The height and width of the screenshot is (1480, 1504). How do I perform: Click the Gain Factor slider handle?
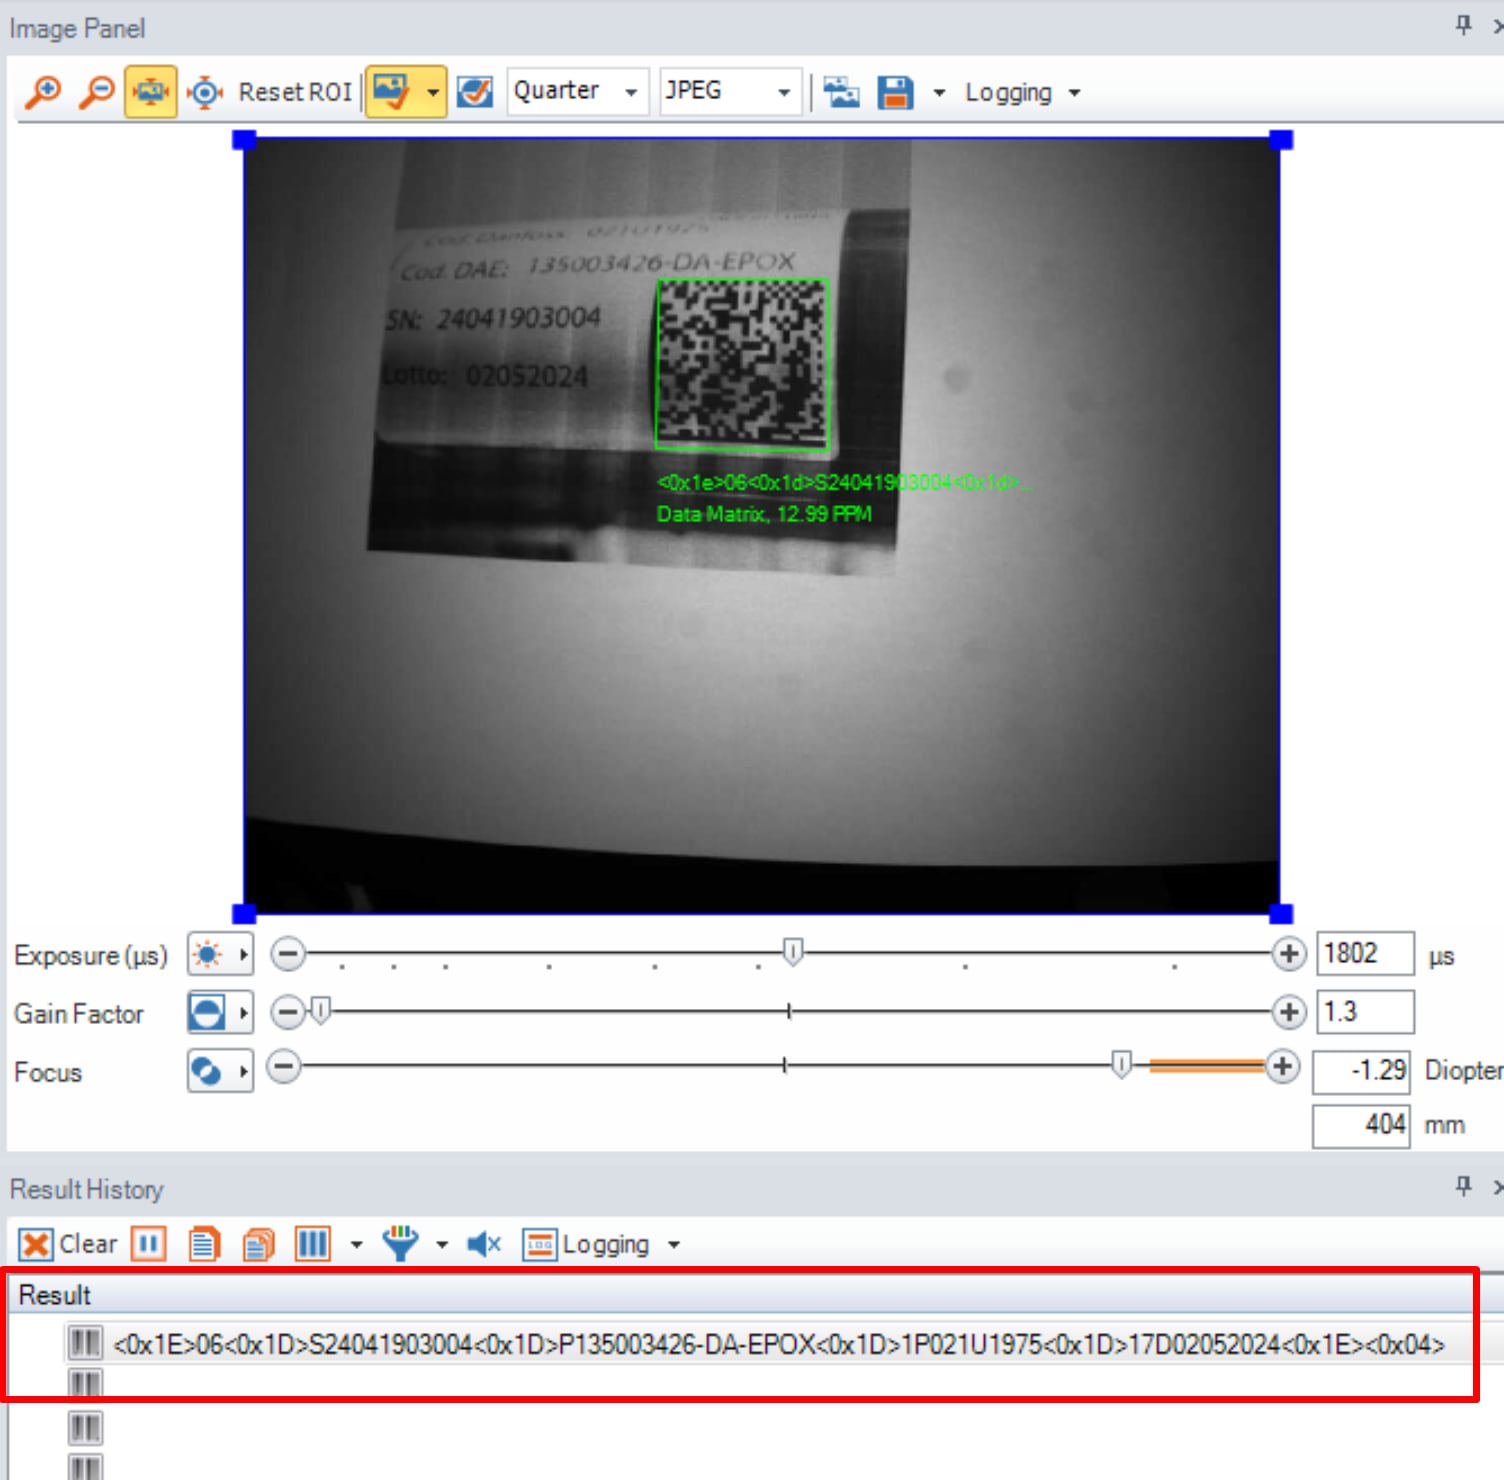(x=320, y=1012)
